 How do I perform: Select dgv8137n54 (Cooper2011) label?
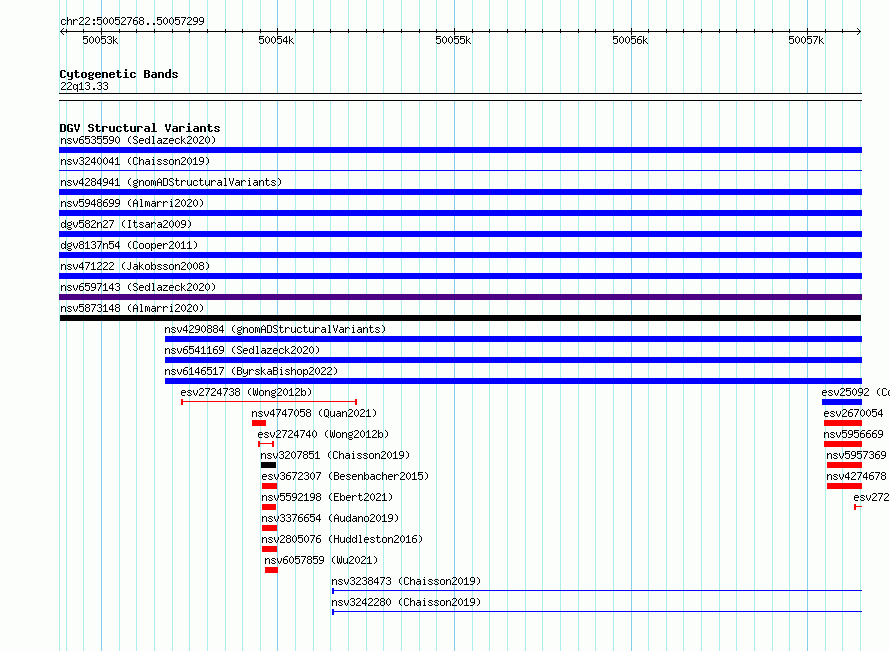(129, 245)
